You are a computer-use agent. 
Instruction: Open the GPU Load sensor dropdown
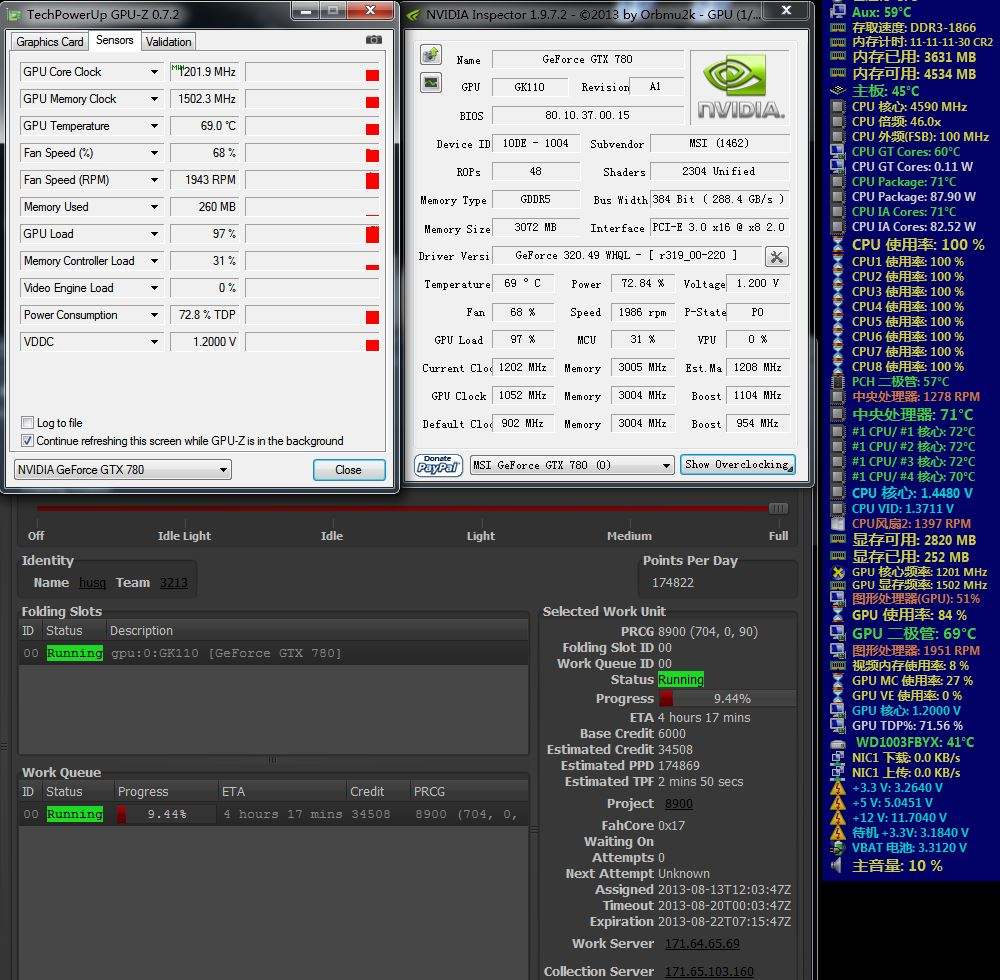coord(154,234)
